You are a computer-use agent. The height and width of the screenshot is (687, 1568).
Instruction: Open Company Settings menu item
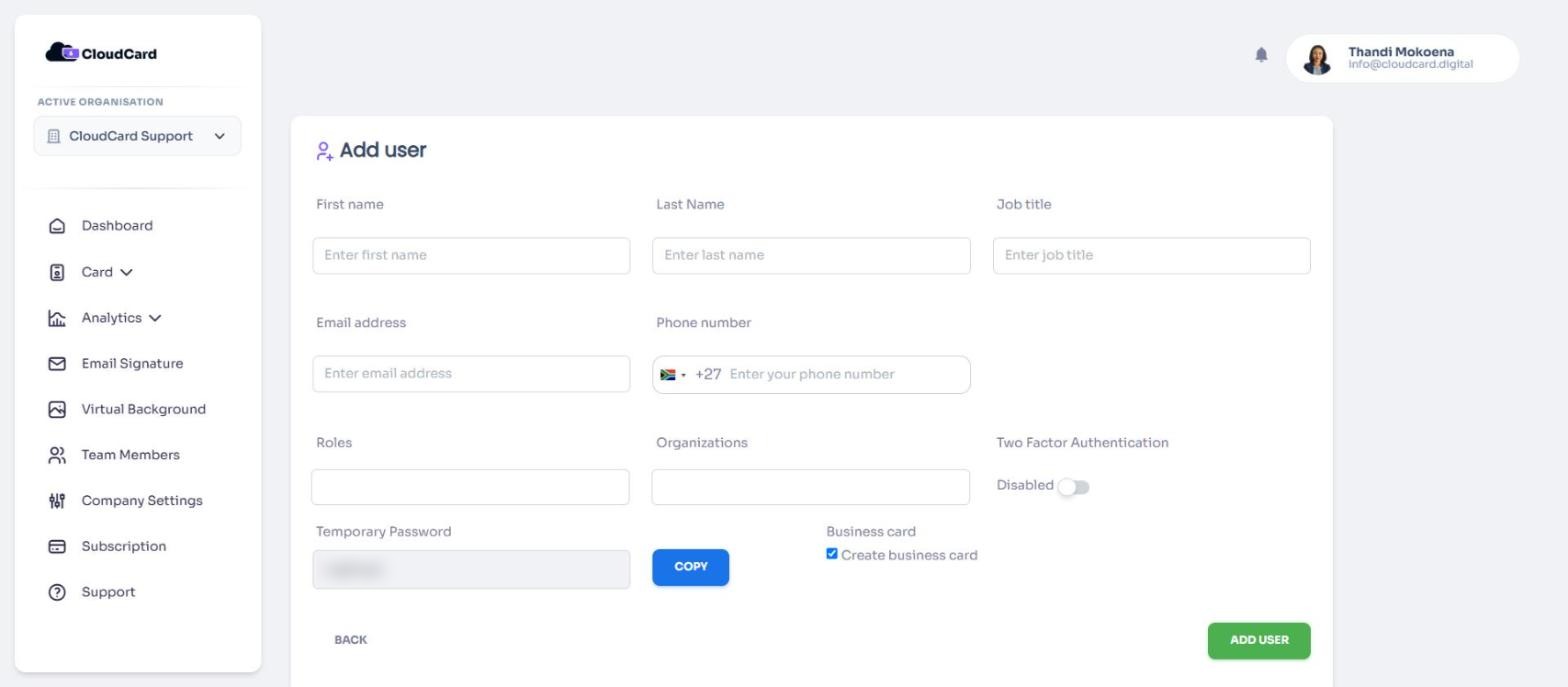click(141, 501)
